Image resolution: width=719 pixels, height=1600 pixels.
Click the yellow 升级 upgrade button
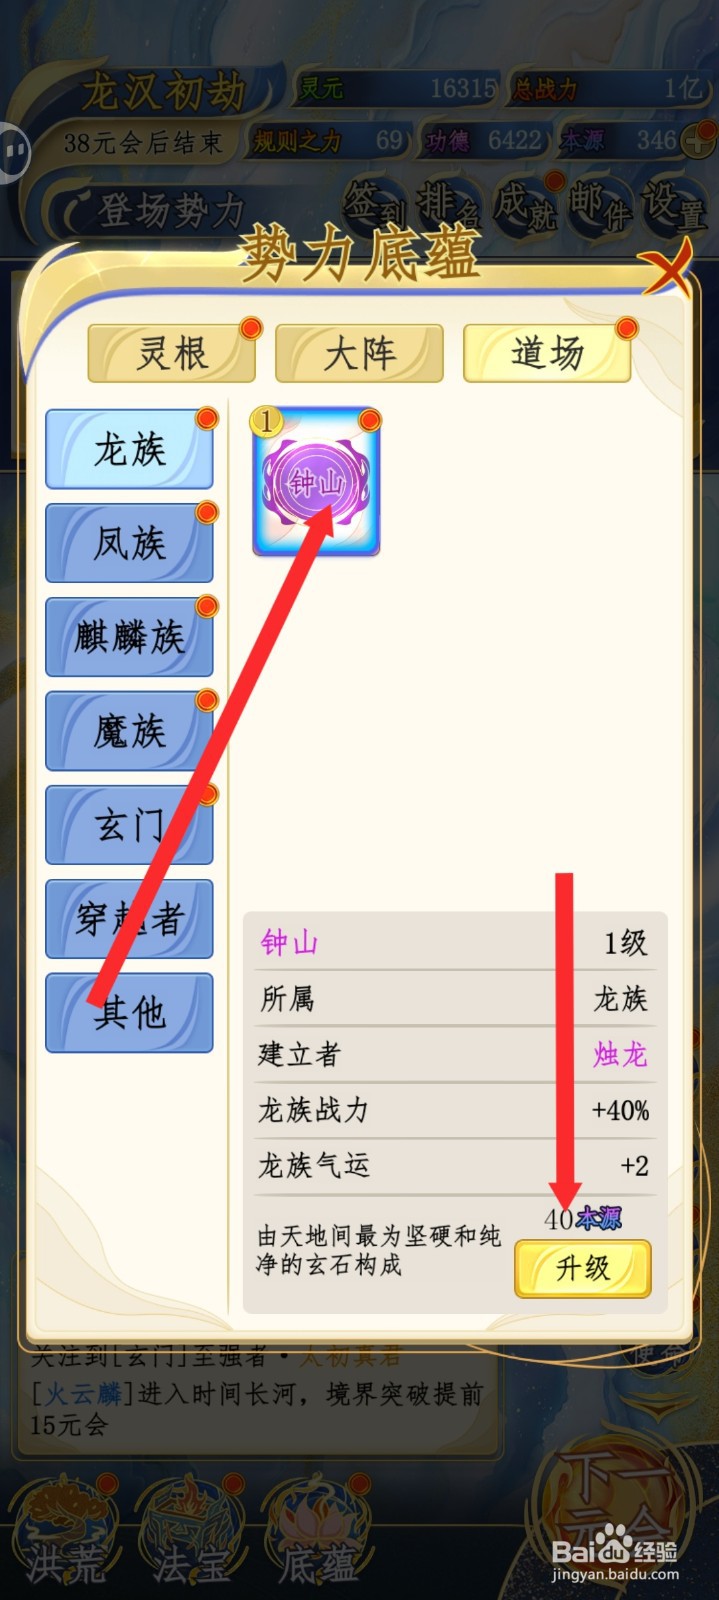click(x=583, y=1268)
